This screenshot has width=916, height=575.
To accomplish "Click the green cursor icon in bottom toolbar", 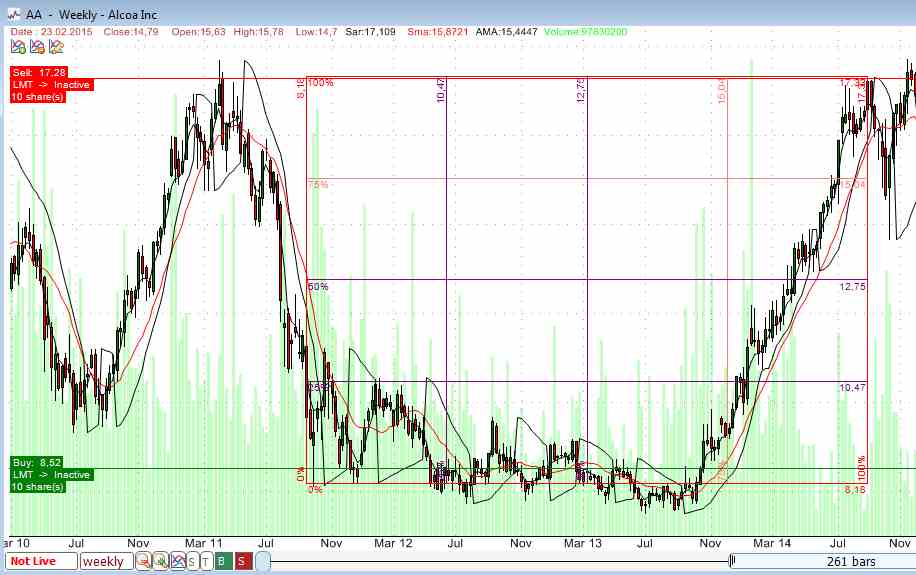I will pos(160,561).
